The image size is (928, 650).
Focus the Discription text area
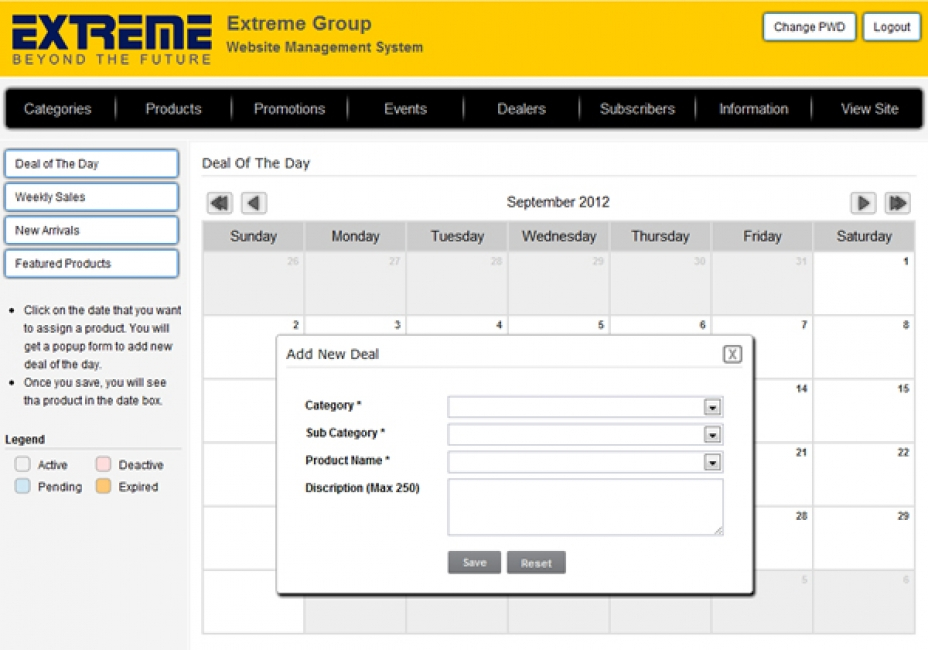click(585, 507)
